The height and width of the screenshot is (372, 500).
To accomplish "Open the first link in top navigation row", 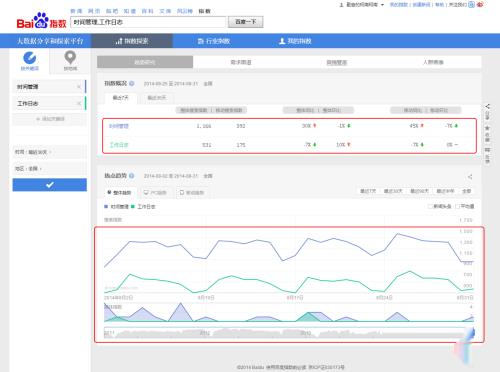I will click(x=76, y=11).
